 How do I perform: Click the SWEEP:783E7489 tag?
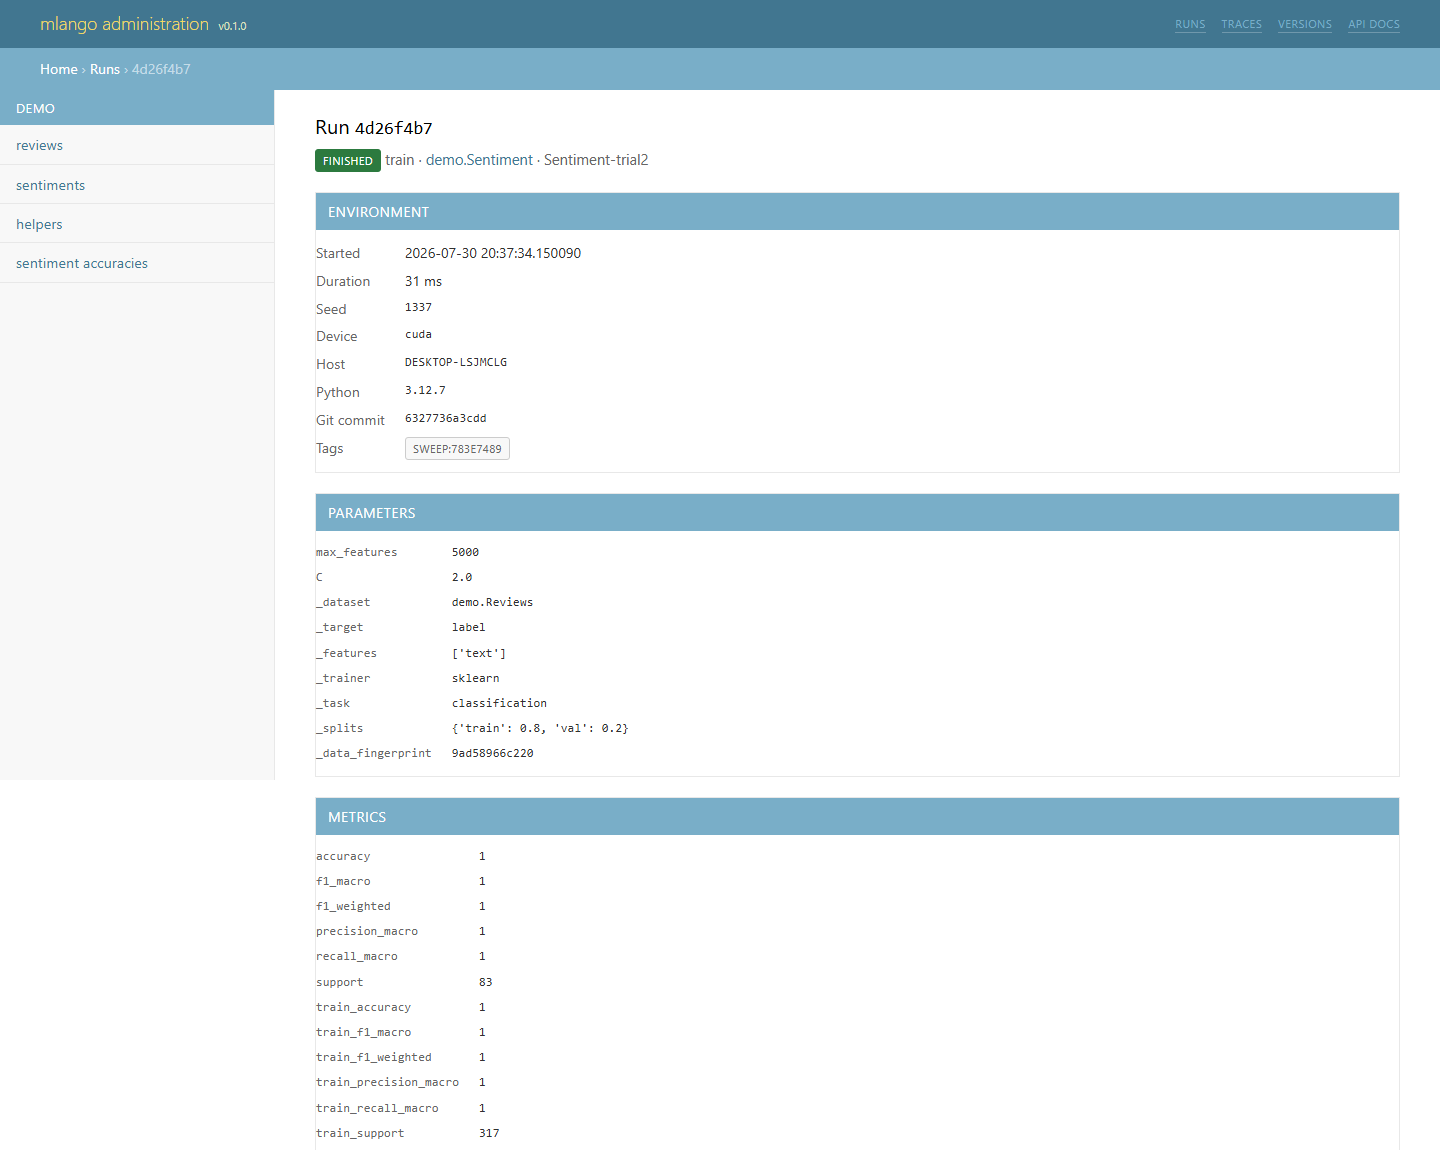(457, 449)
